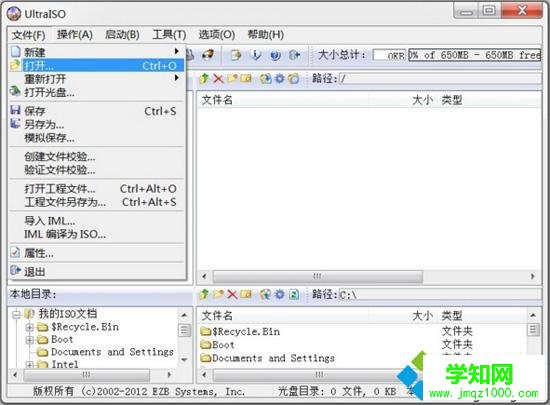Click the upper 路径 field showing /
Screen dimensions: 550x405
click(x=440, y=79)
